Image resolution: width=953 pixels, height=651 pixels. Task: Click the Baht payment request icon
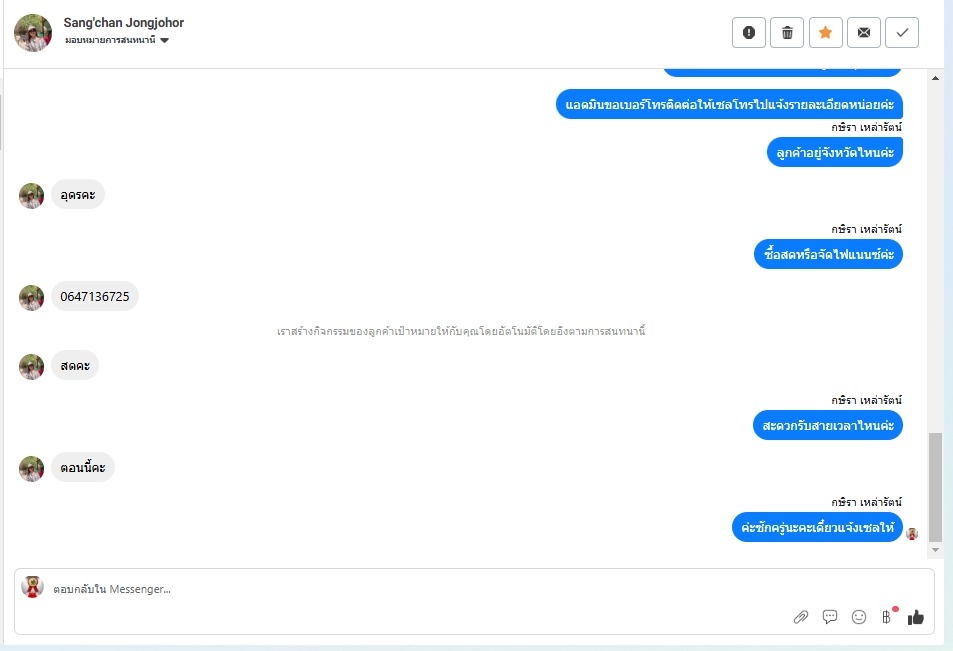click(887, 617)
